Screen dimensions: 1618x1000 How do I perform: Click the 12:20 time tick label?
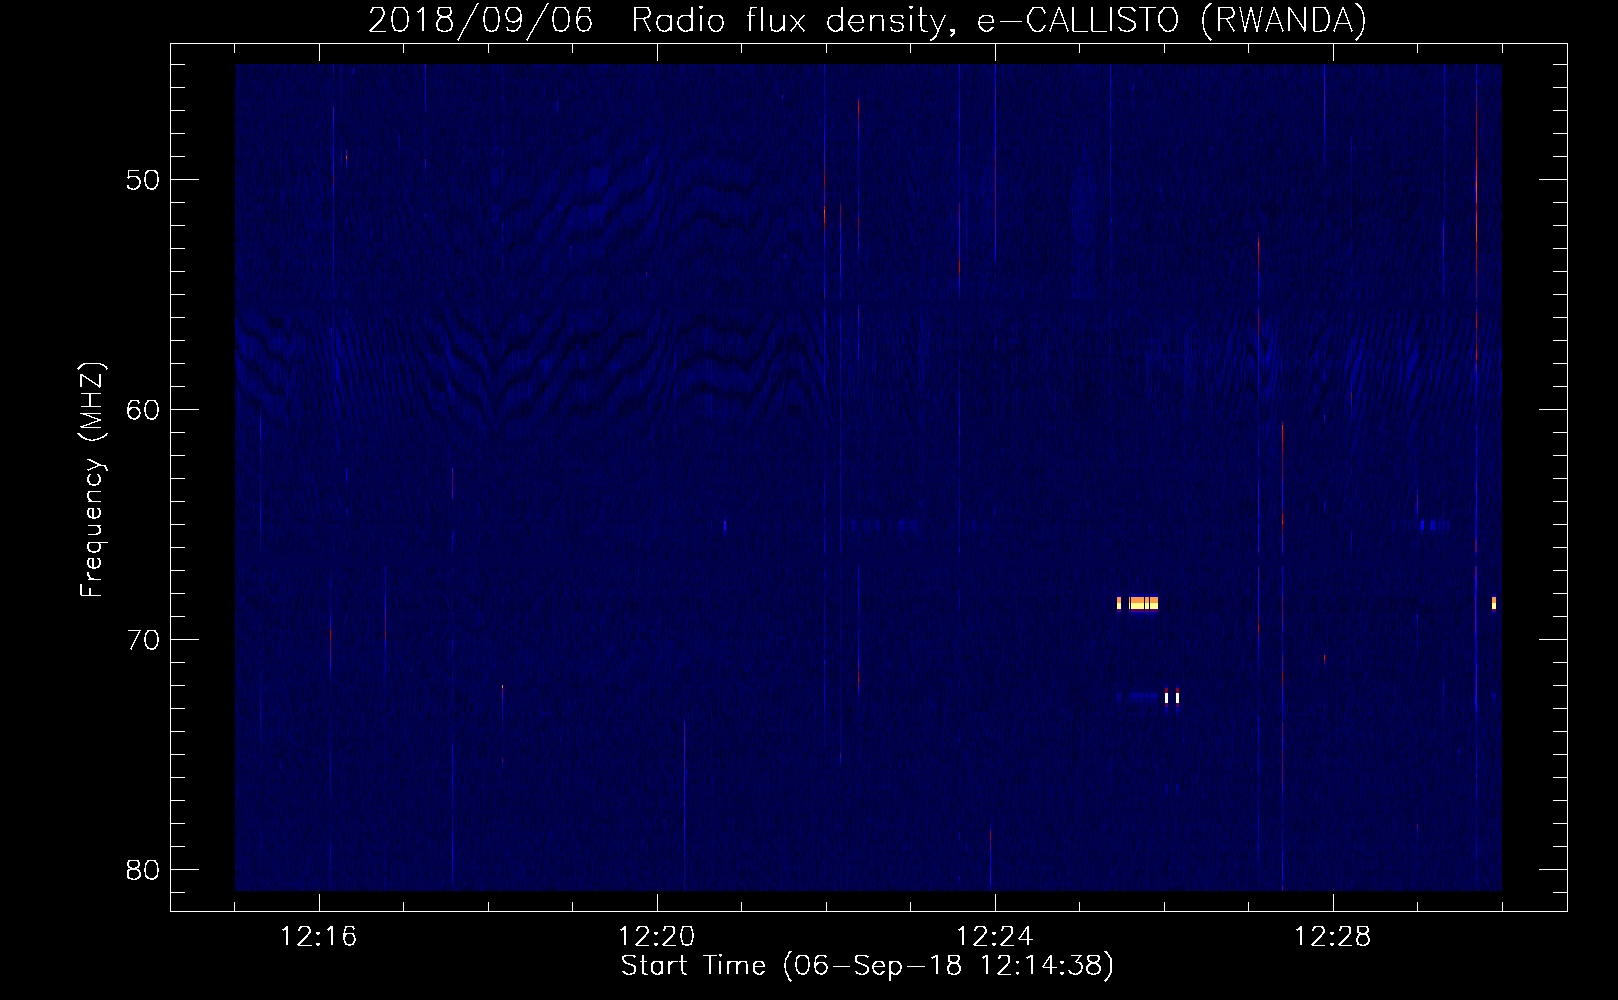pos(656,937)
